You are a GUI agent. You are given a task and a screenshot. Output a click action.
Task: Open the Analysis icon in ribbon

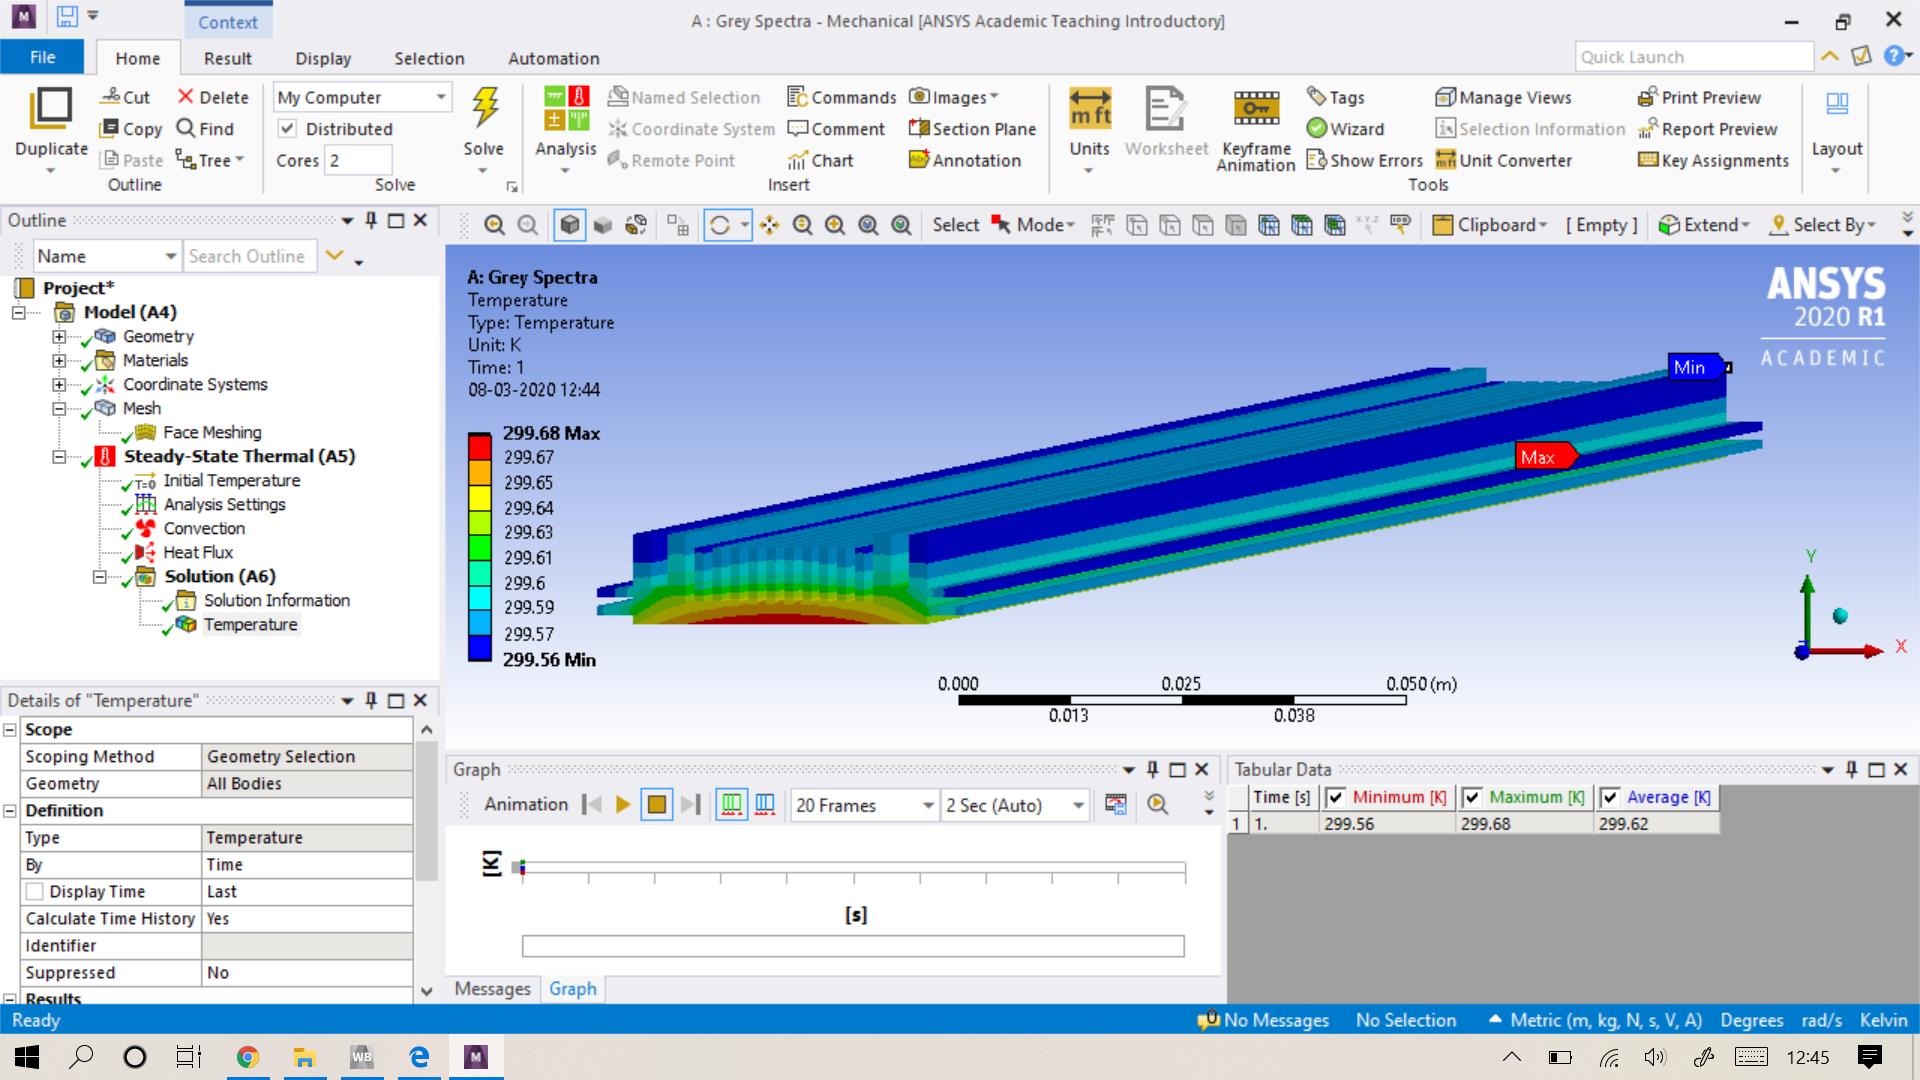(x=565, y=108)
